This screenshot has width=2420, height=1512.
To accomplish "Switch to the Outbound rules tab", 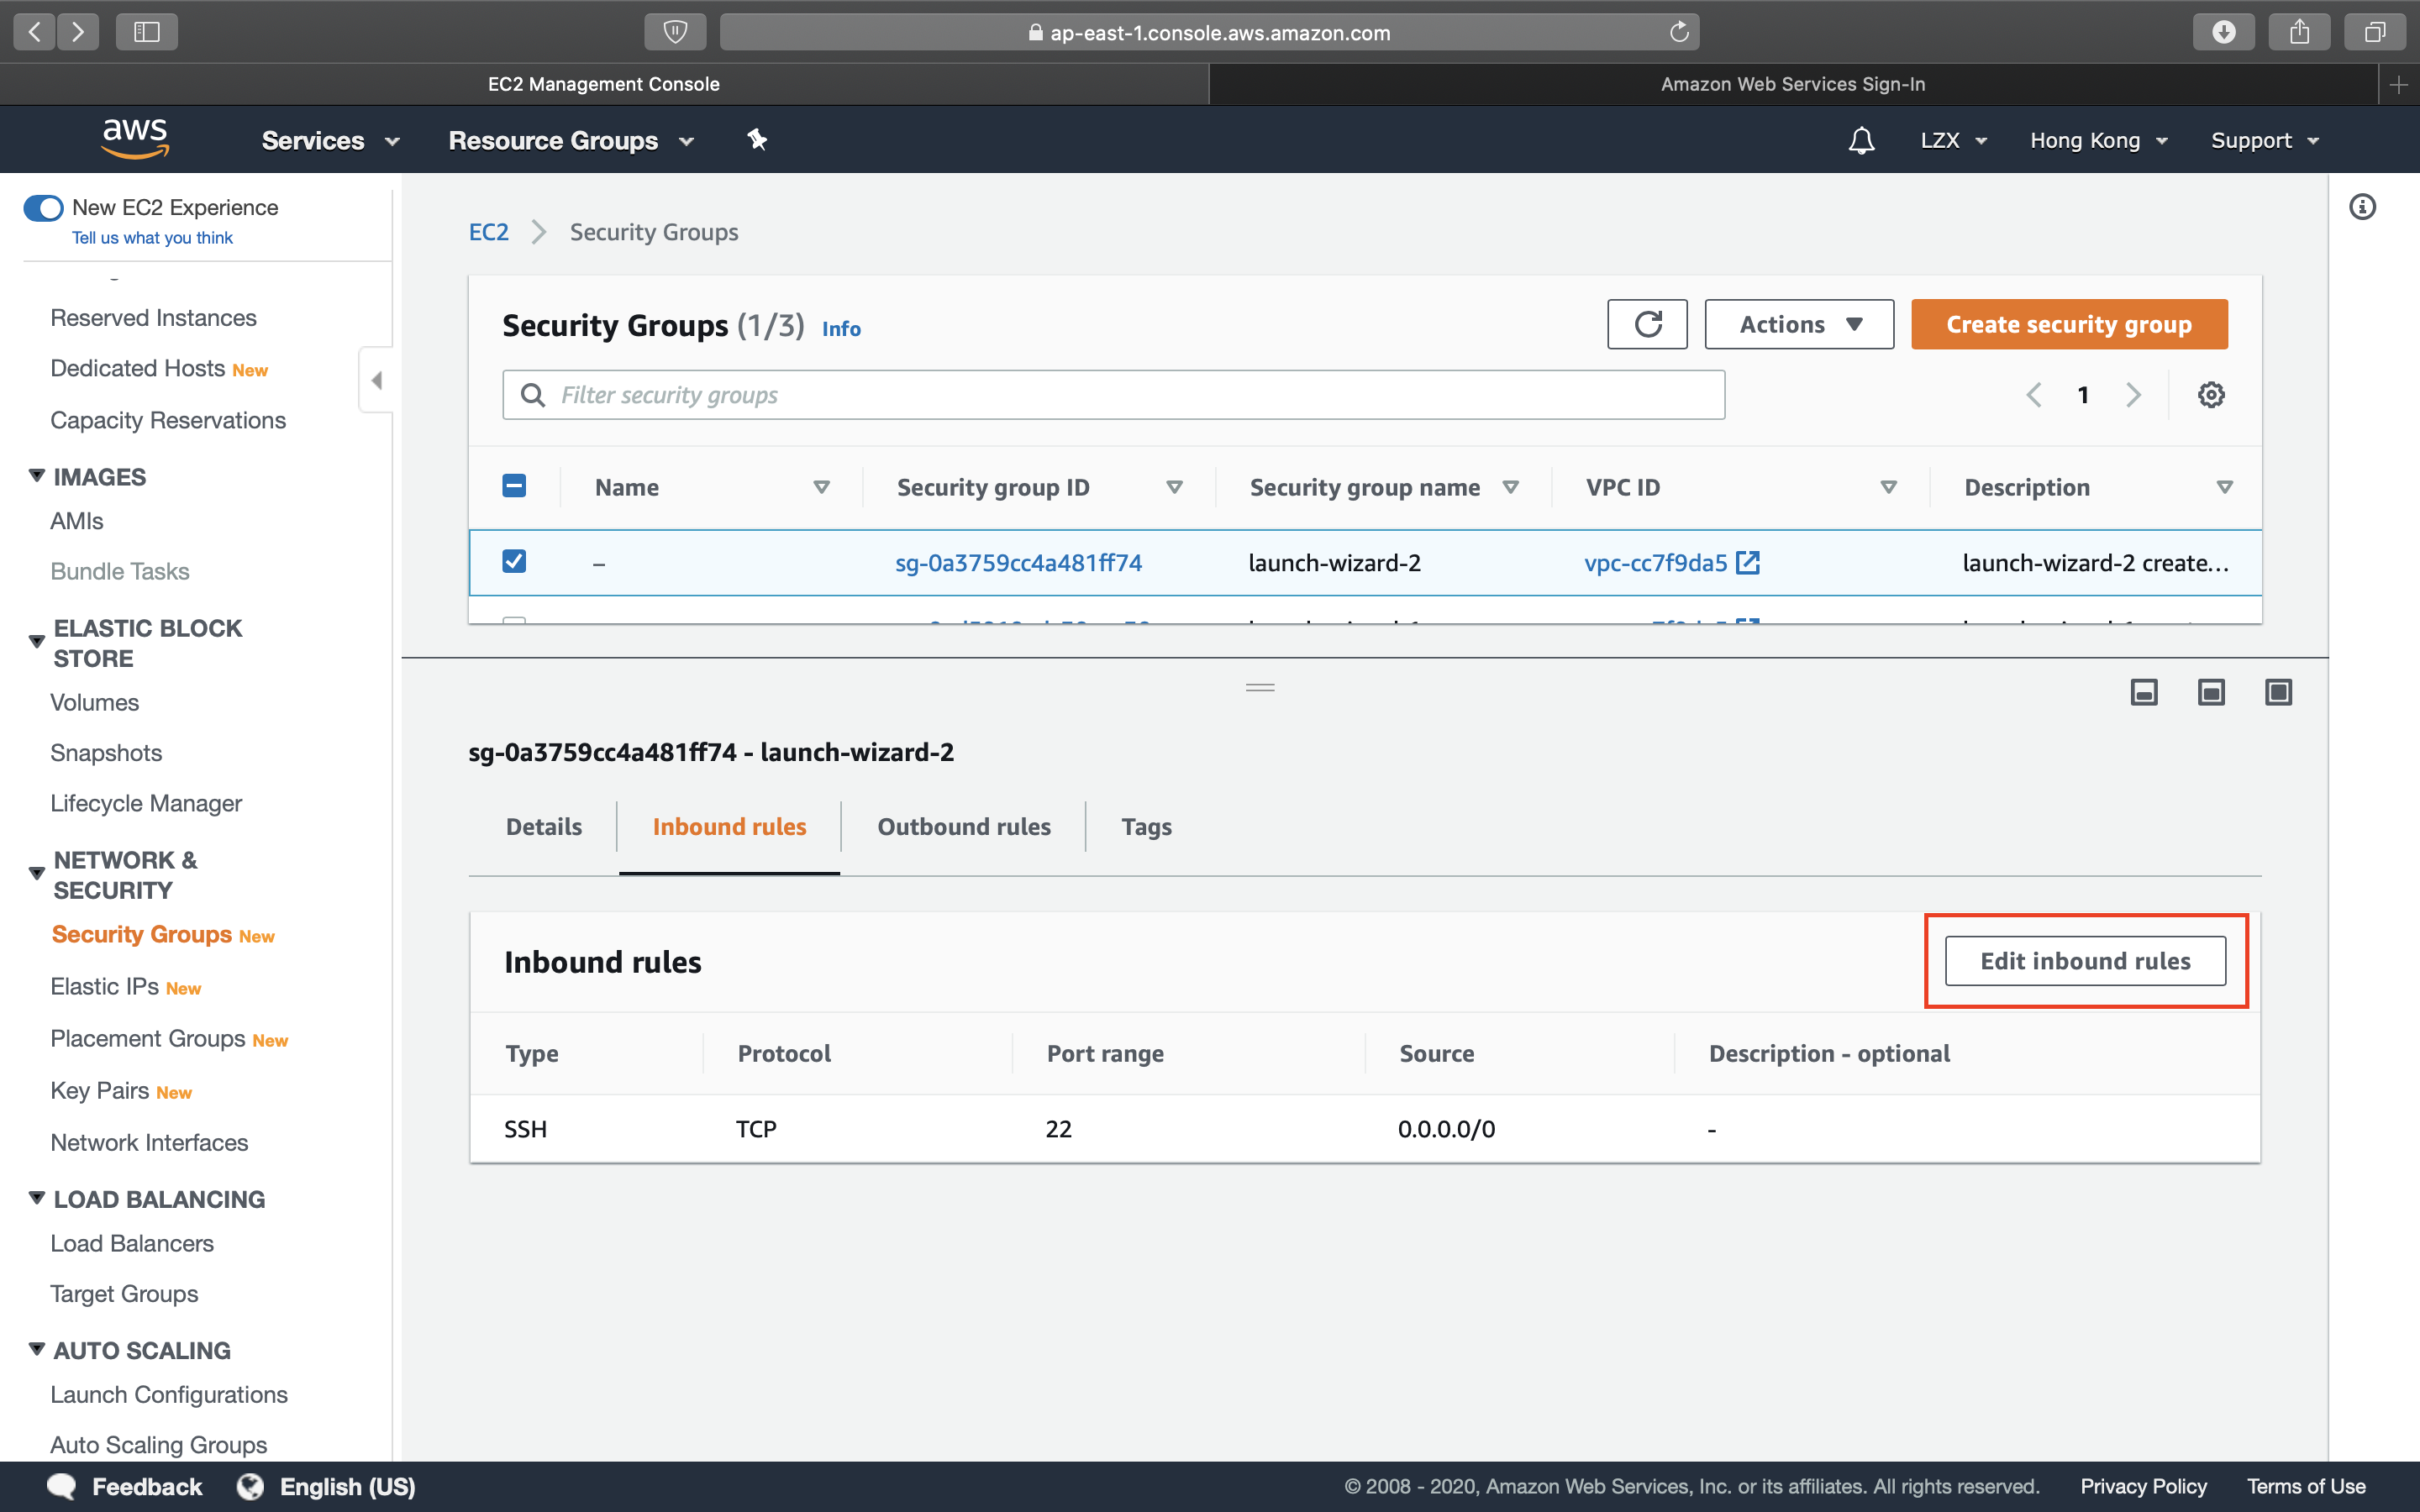I will 963,827.
